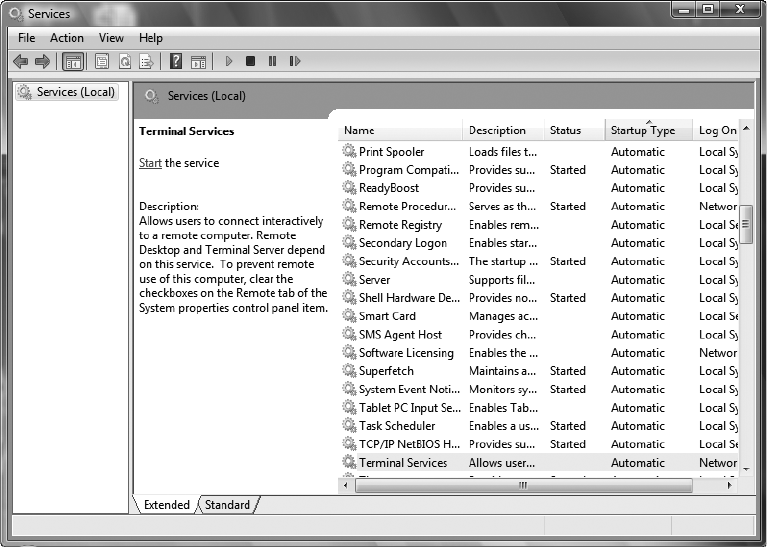The height and width of the screenshot is (547, 767).
Task: Select the Print Spooler service row
Action: coord(391,152)
